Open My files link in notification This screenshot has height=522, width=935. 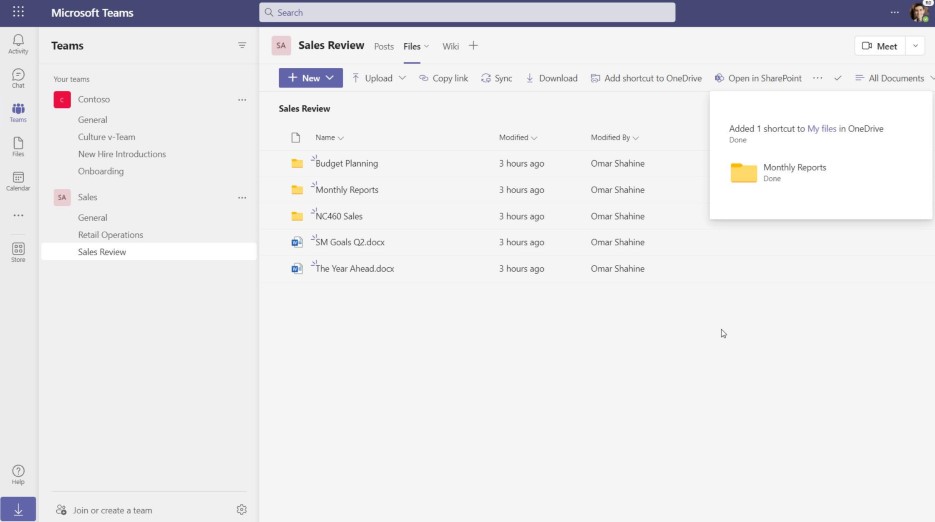click(x=821, y=128)
